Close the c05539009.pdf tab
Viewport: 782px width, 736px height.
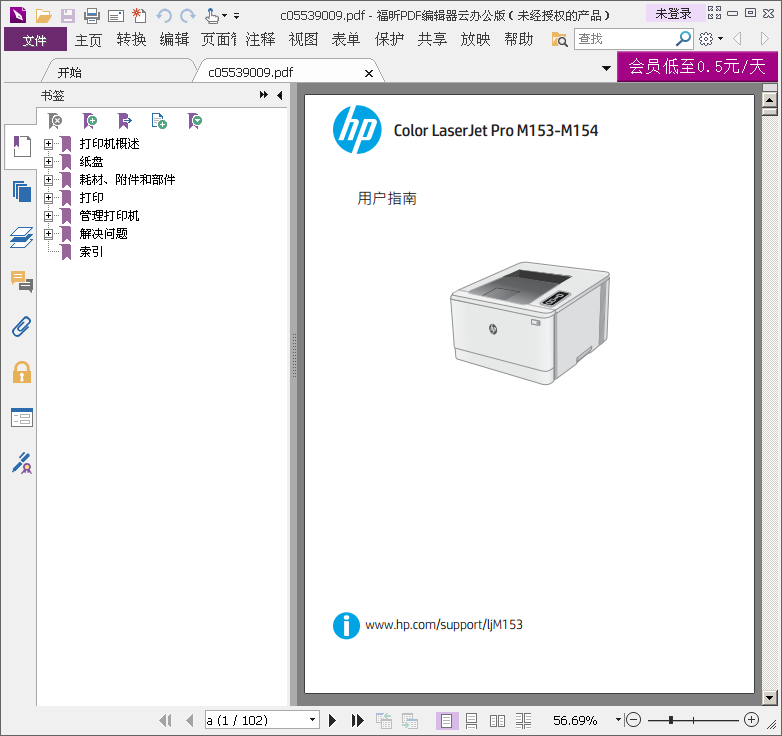[369, 73]
